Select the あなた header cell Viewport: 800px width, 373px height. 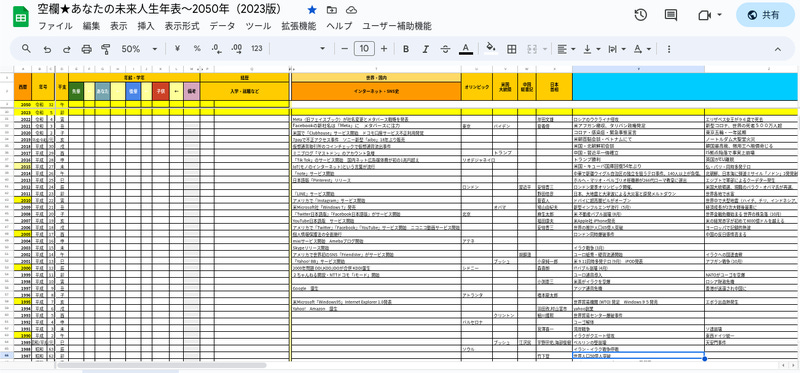[x=103, y=91]
